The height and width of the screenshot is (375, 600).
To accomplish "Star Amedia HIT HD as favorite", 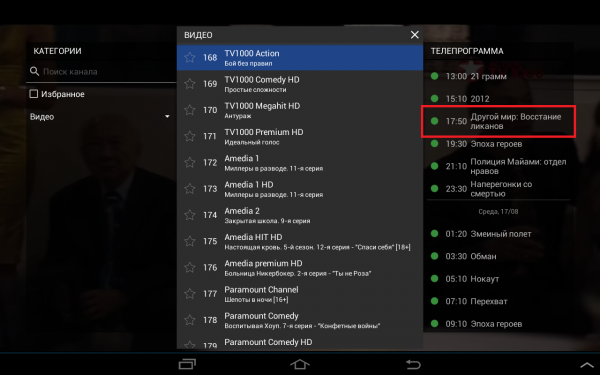I will (x=190, y=241).
